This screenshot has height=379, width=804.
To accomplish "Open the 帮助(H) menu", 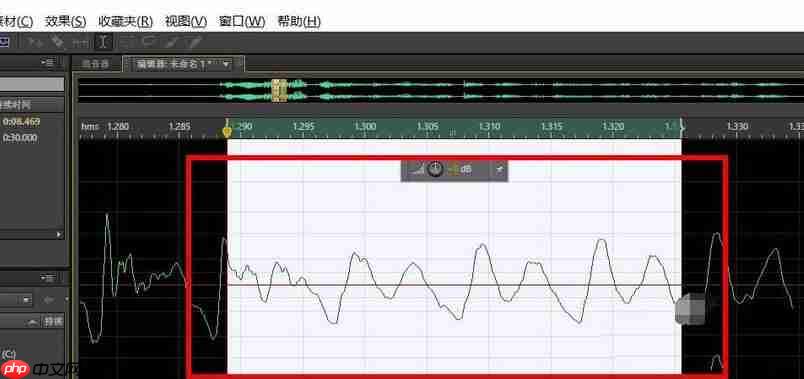I will 299,22.
